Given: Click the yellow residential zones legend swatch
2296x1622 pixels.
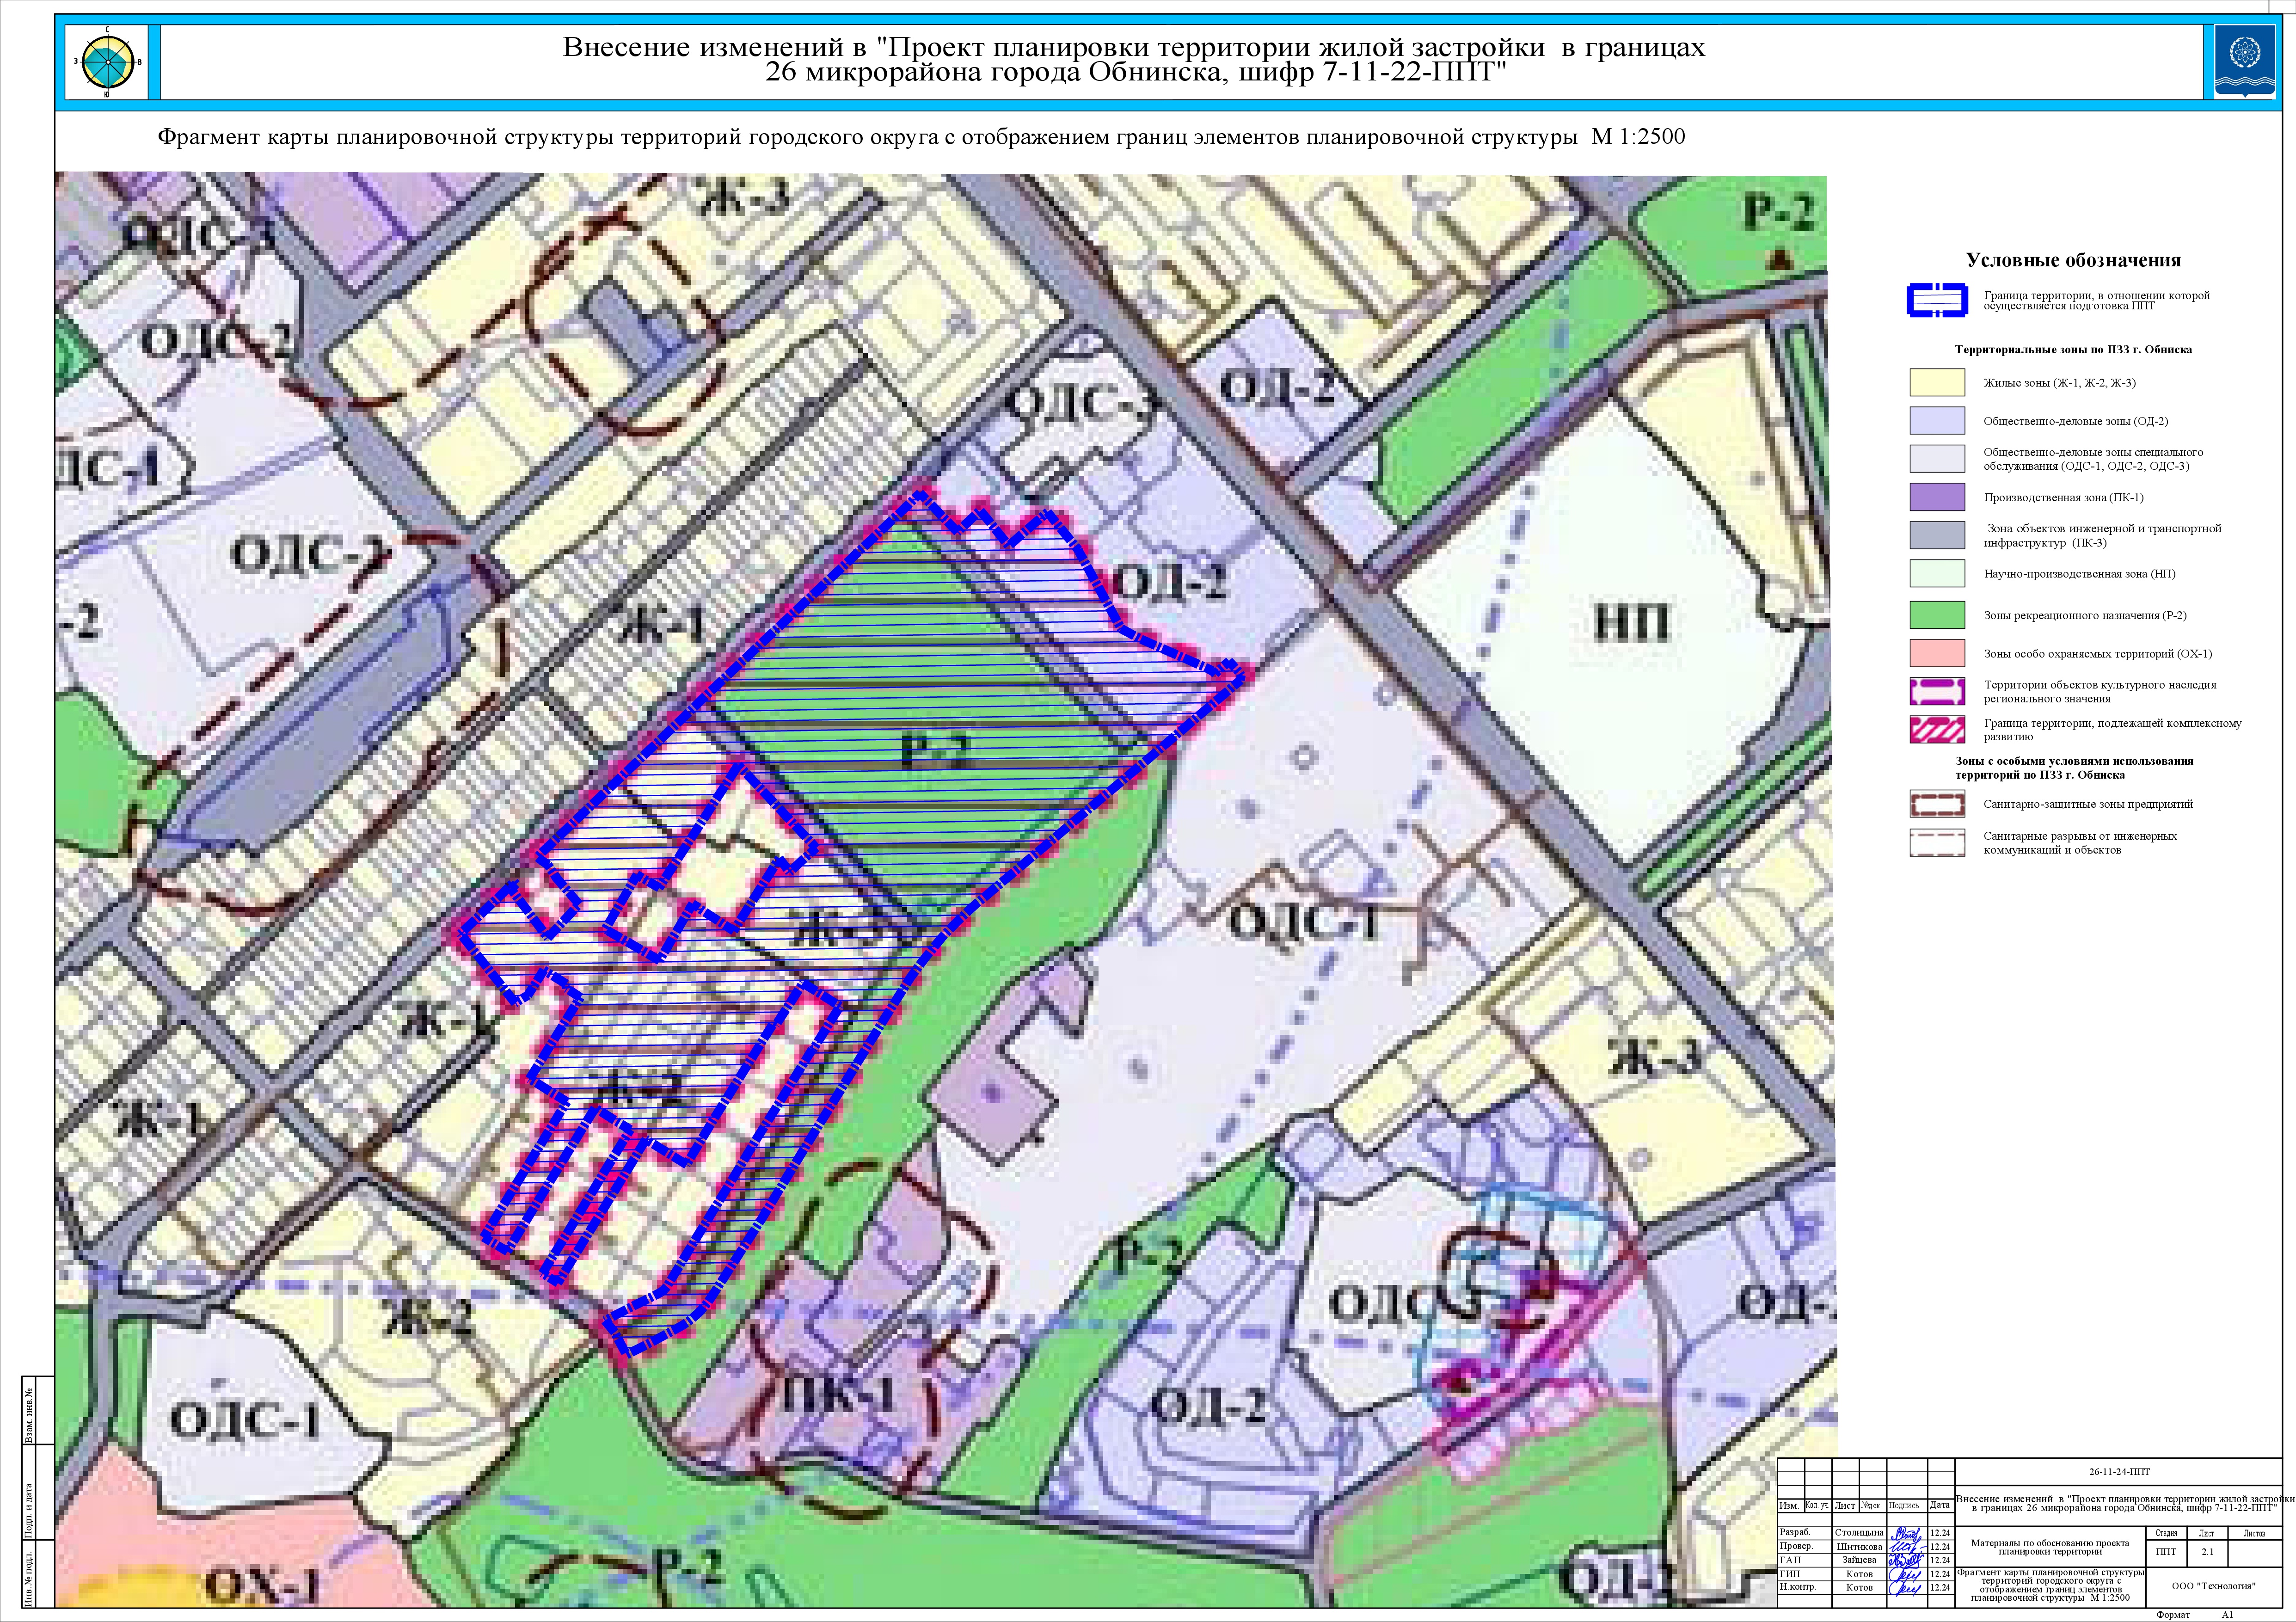Looking at the screenshot, I should 1937,383.
